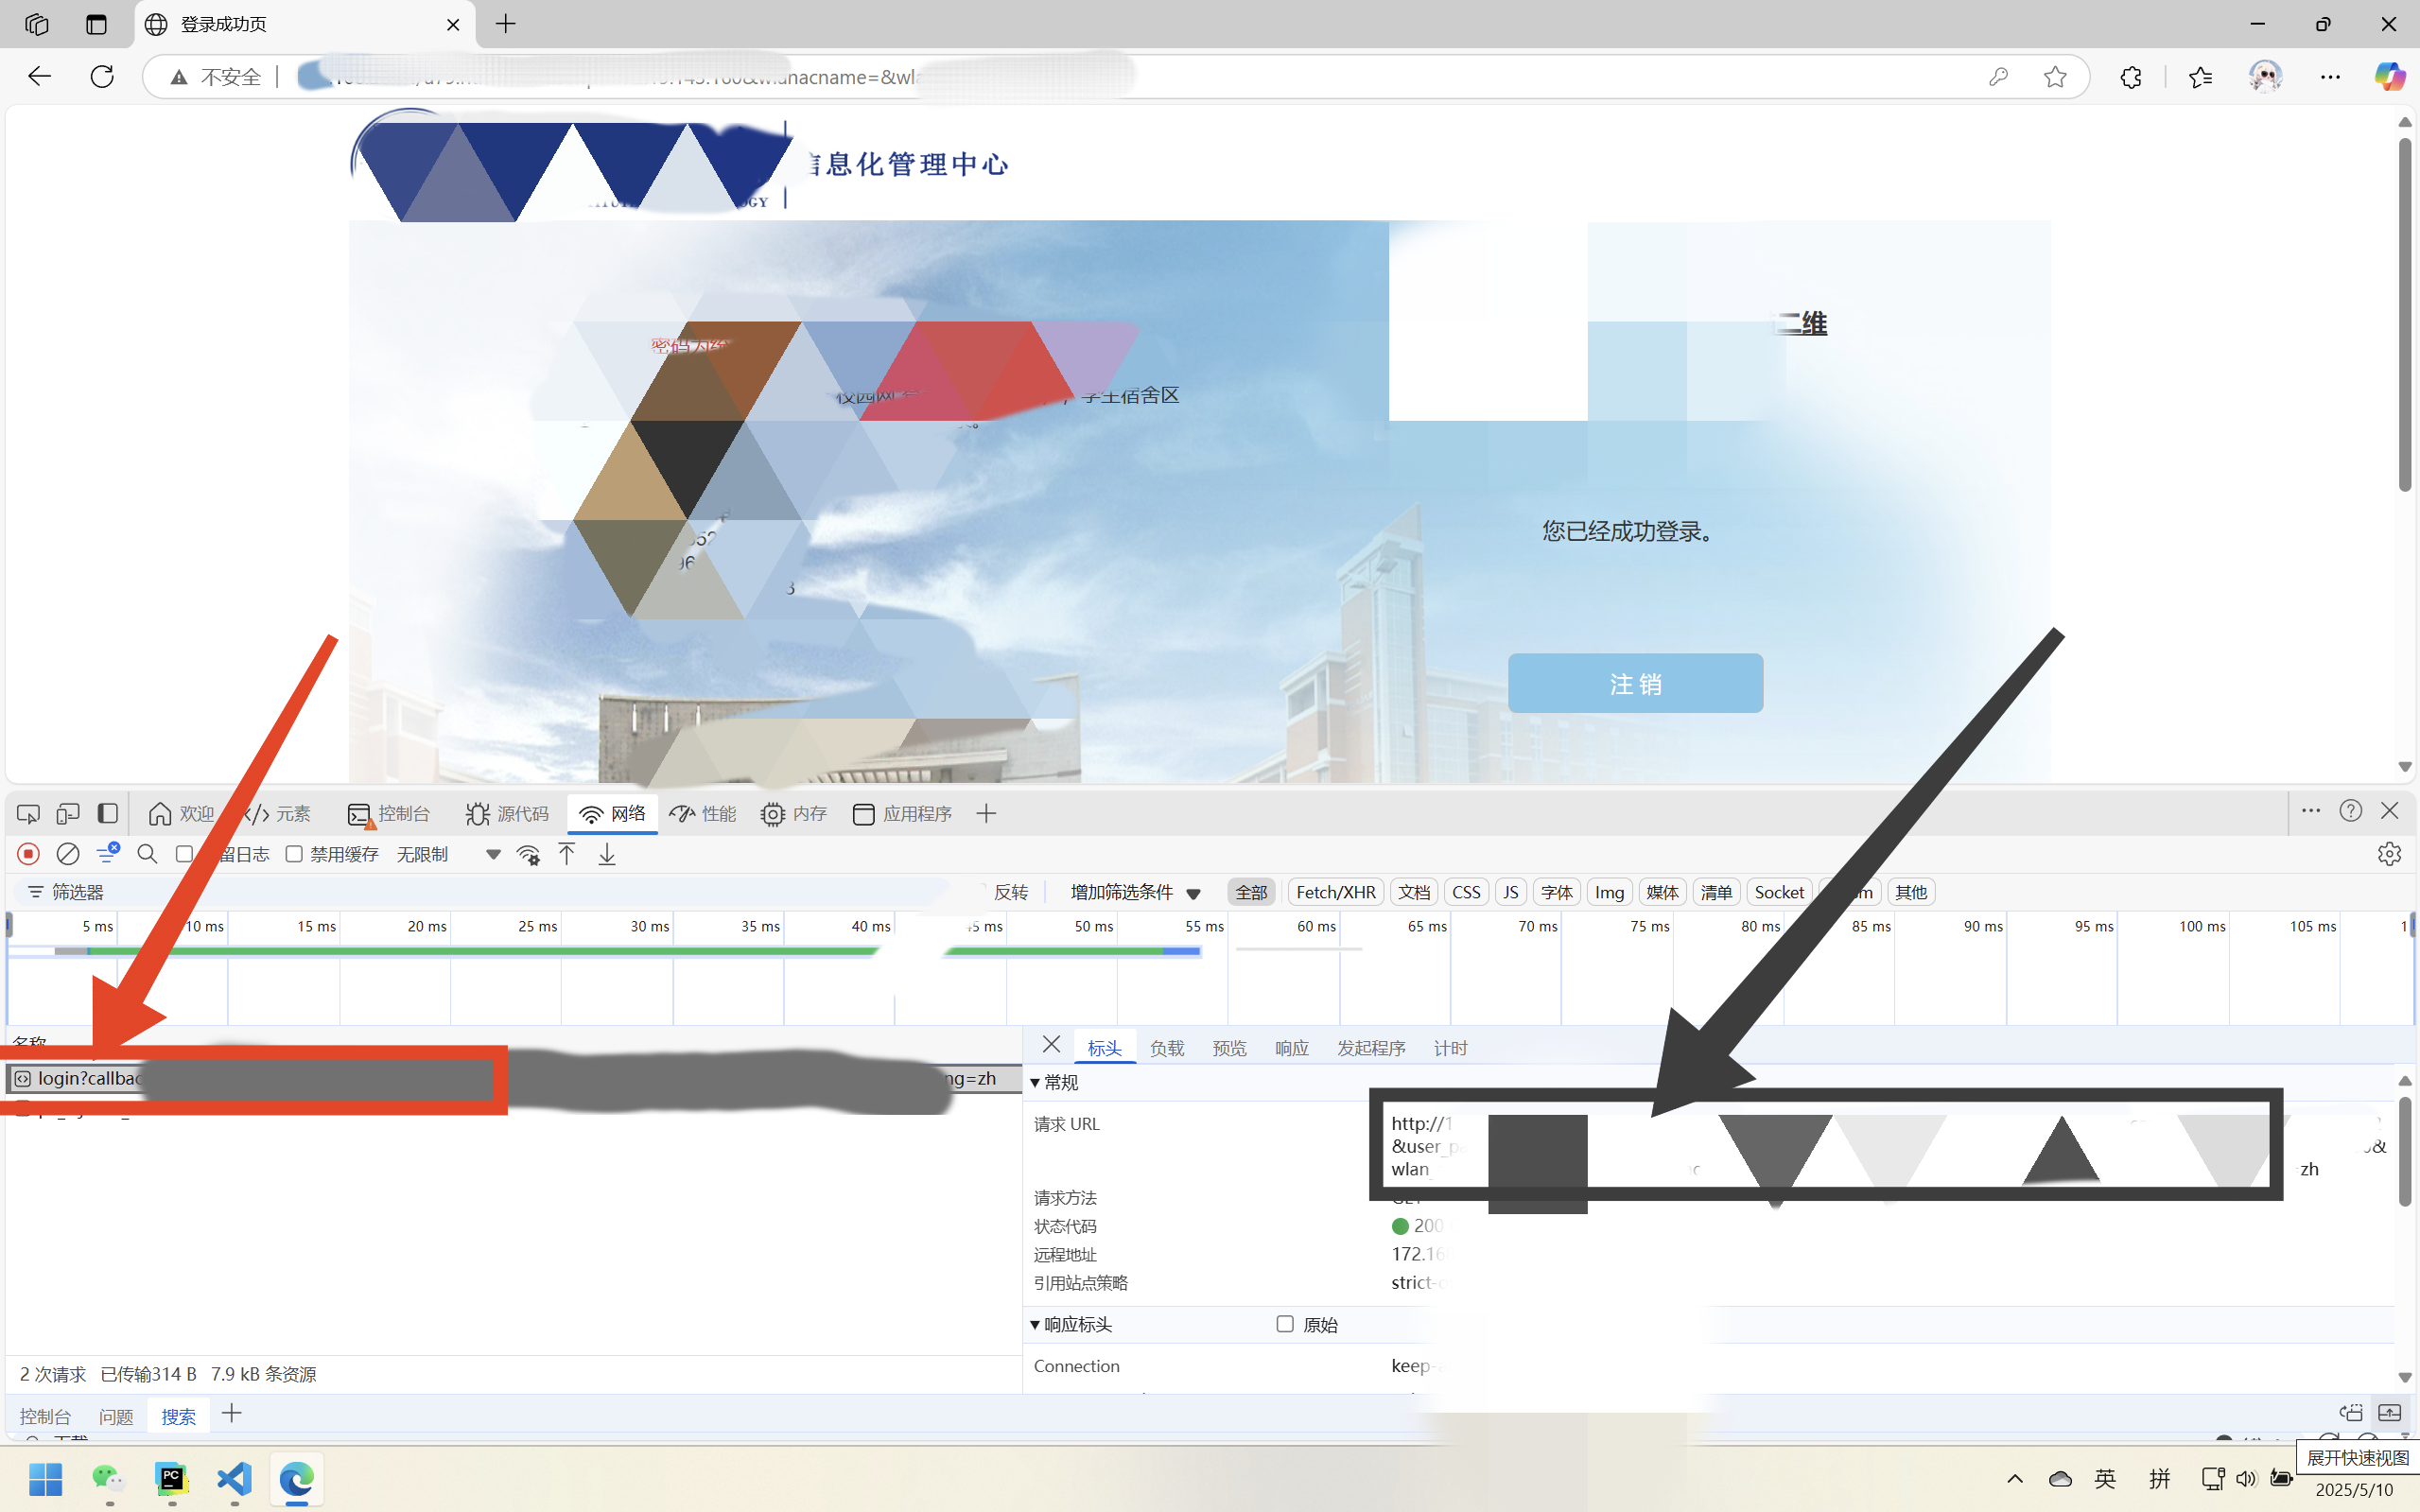
Task: Open the Copilot sidebar icon
Action: [2390, 77]
